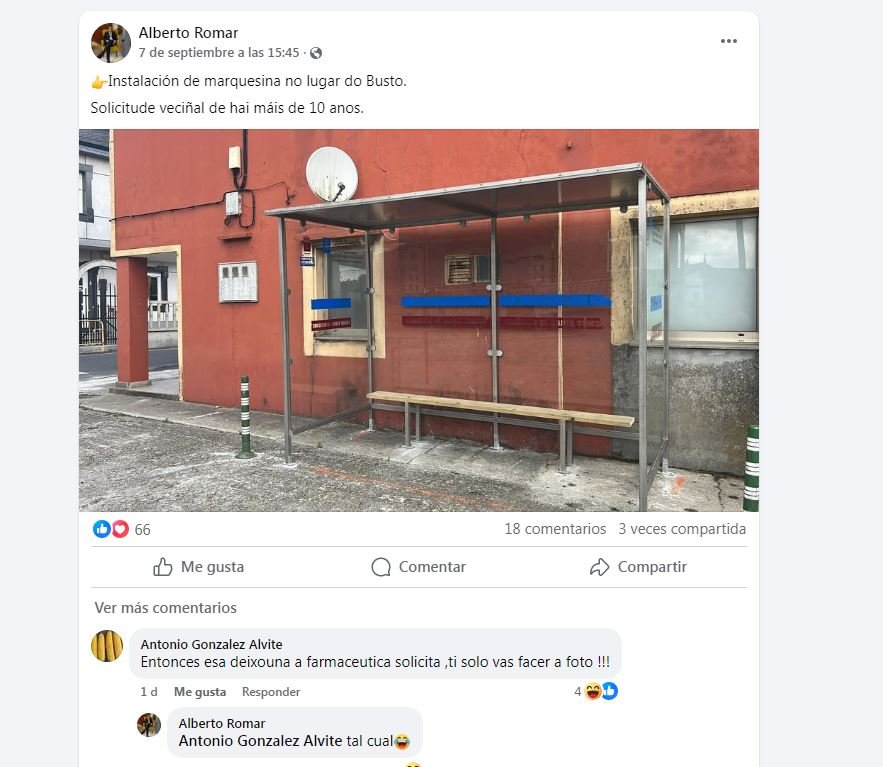Open the bus shelter photo

(418, 320)
